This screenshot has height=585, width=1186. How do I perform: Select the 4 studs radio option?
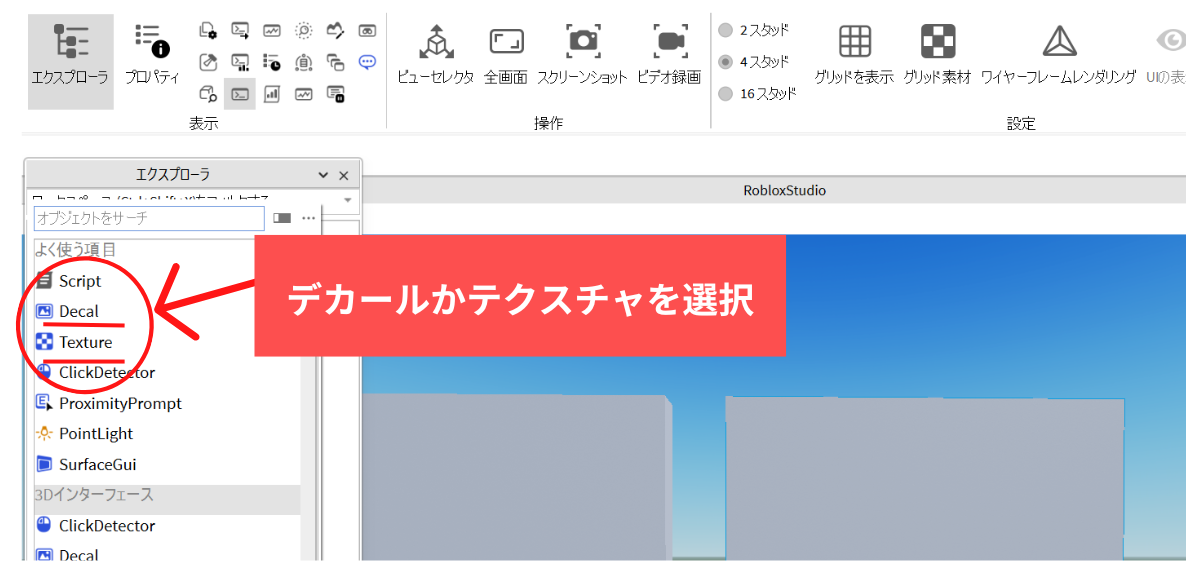click(726, 62)
